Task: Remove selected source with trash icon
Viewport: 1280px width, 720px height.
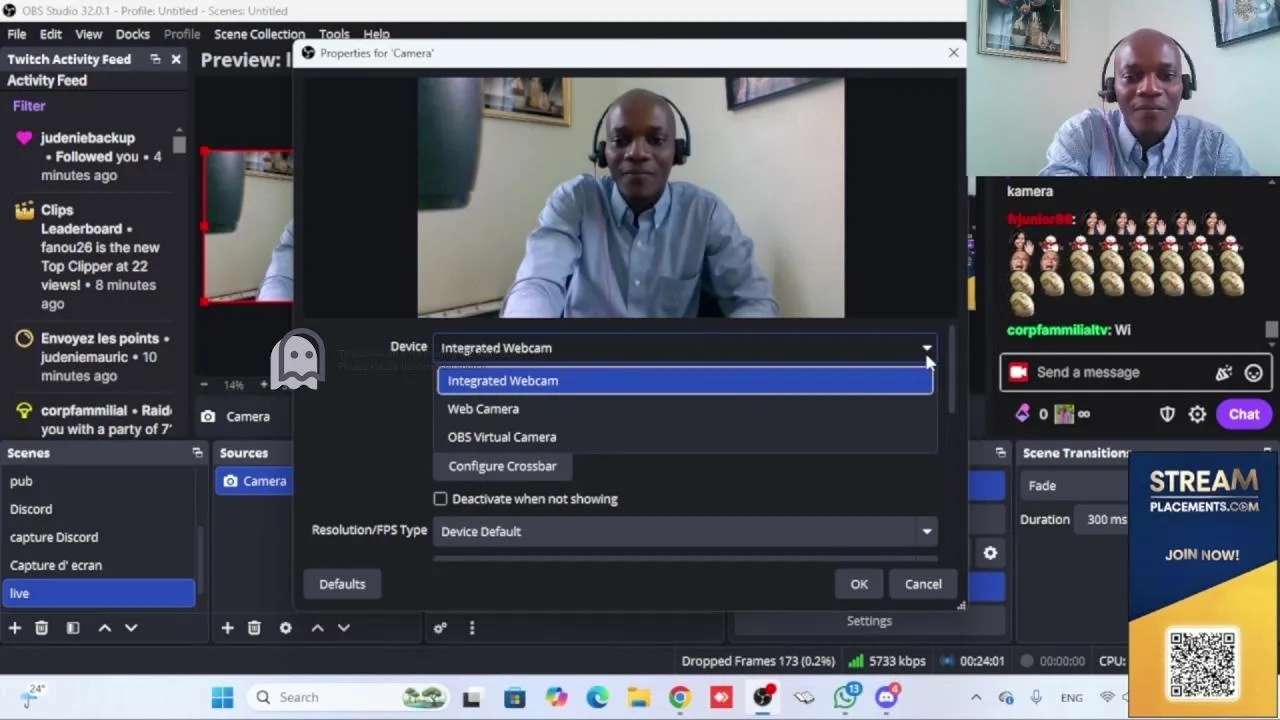Action: pyautogui.click(x=254, y=628)
